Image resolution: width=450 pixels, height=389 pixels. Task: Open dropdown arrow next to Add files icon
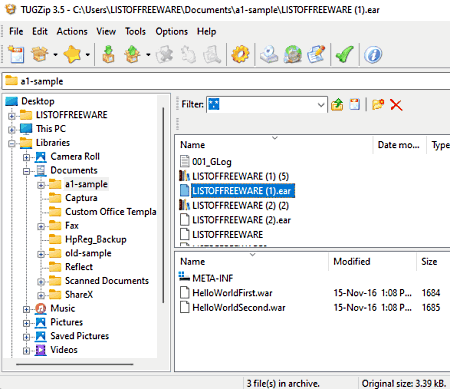148,55
